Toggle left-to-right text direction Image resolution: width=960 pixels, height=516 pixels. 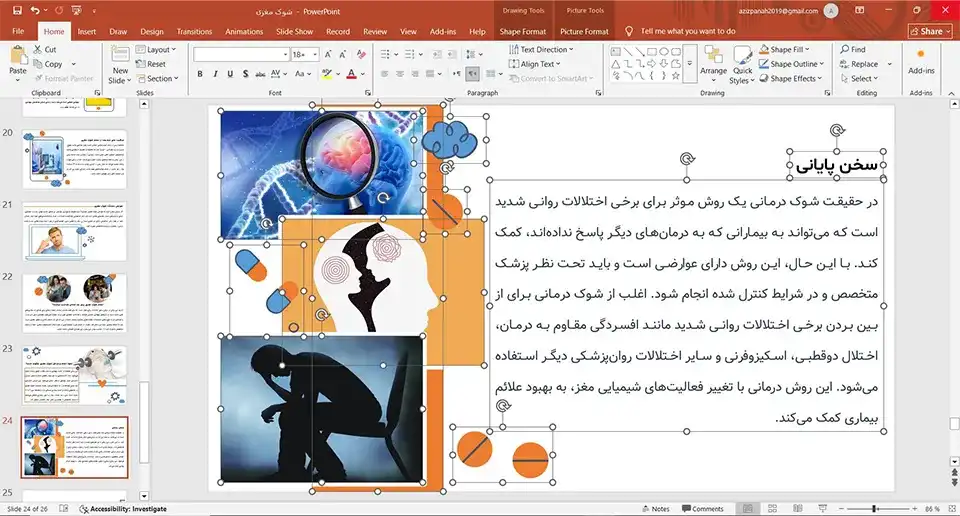coord(457,74)
